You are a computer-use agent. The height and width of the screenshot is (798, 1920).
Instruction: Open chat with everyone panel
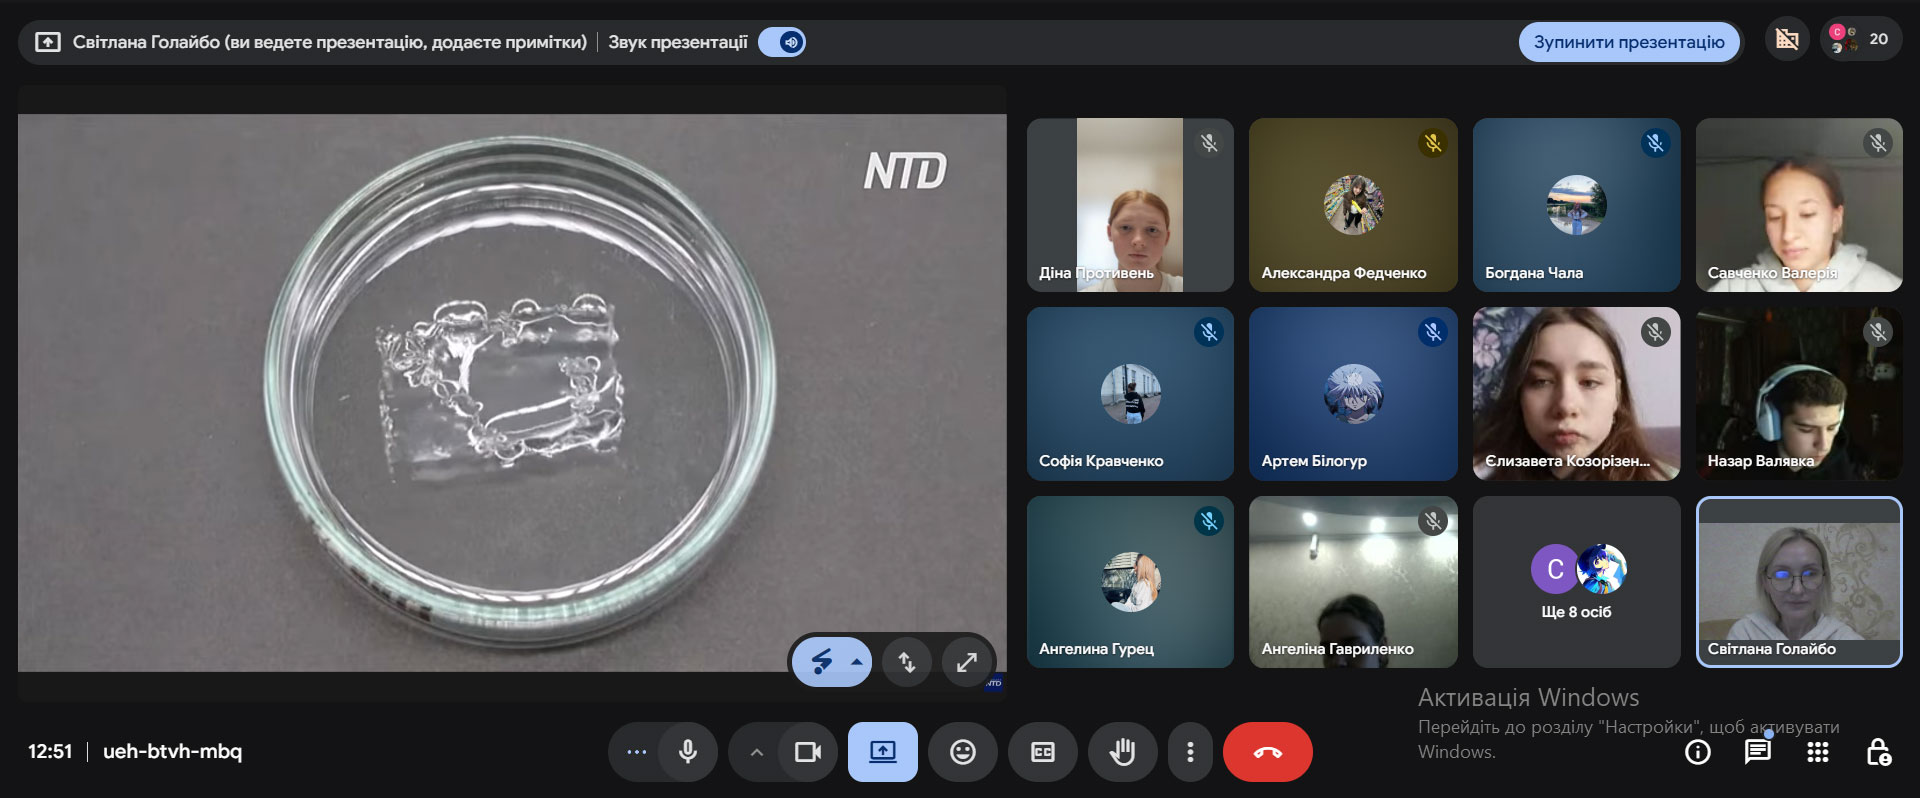1757,752
